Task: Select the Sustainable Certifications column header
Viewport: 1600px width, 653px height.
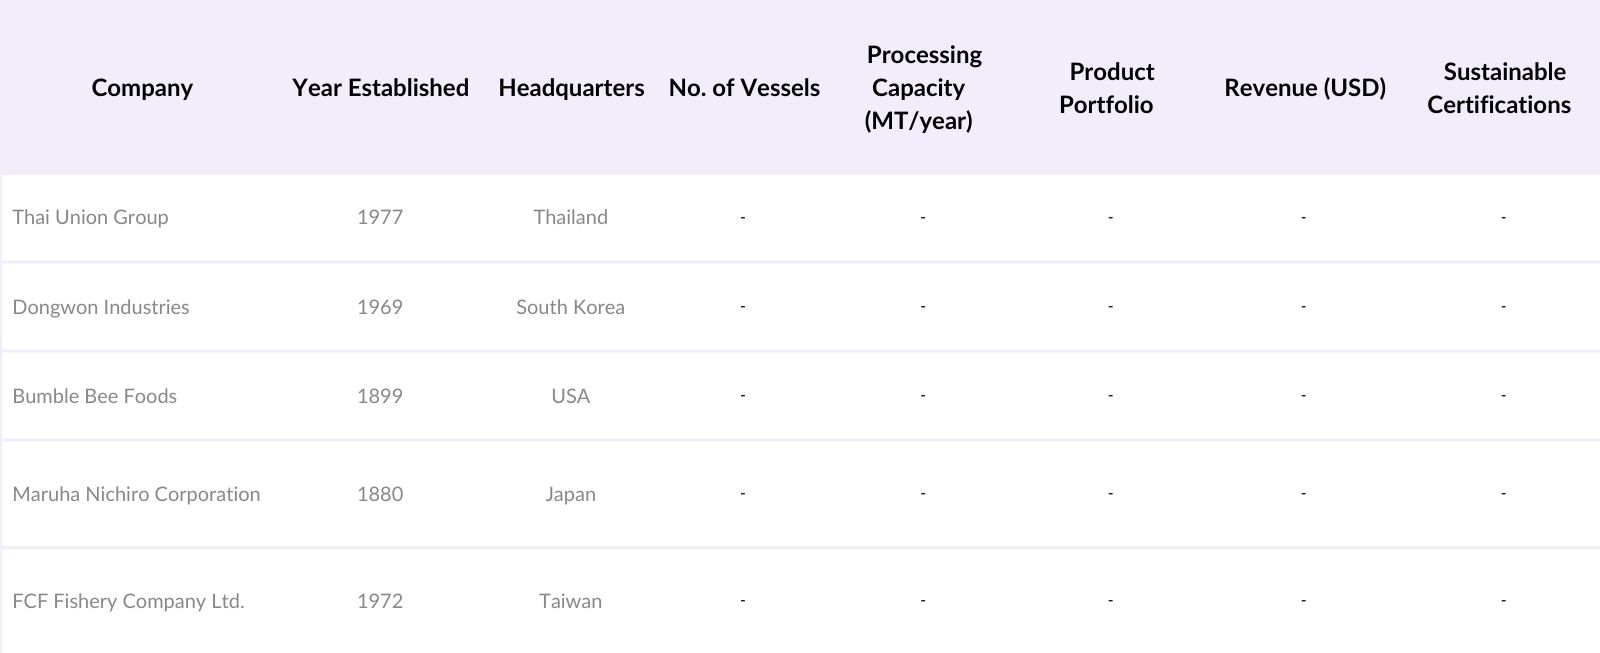Action: [x=1499, y=88]
